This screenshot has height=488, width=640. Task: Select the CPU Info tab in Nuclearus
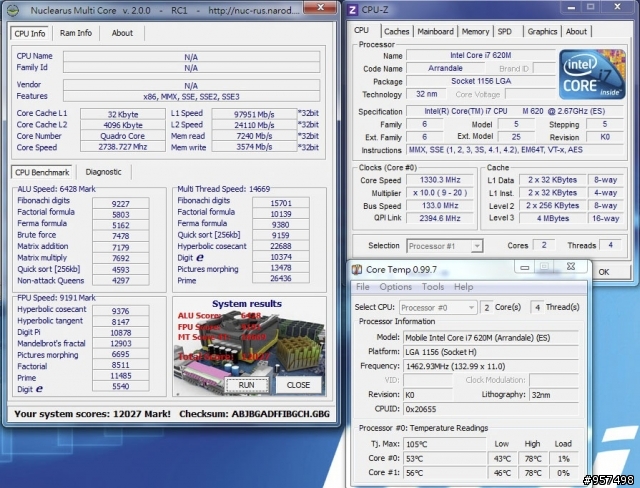[30, 33]
